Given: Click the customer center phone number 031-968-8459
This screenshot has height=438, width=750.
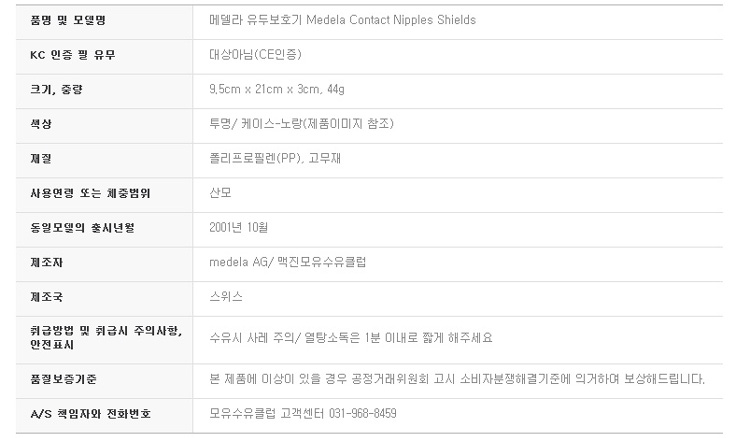Looking at the screenshot, I should point(363,414).
